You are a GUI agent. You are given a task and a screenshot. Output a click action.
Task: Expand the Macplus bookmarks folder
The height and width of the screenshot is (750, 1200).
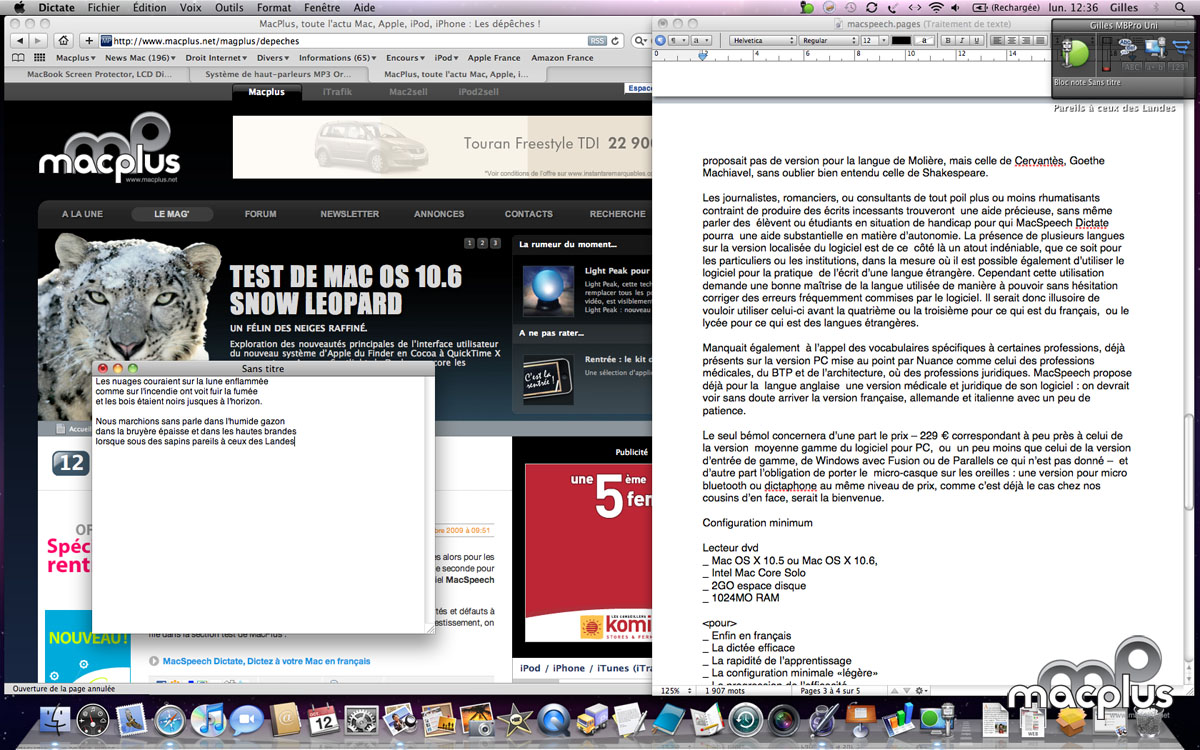76,58
